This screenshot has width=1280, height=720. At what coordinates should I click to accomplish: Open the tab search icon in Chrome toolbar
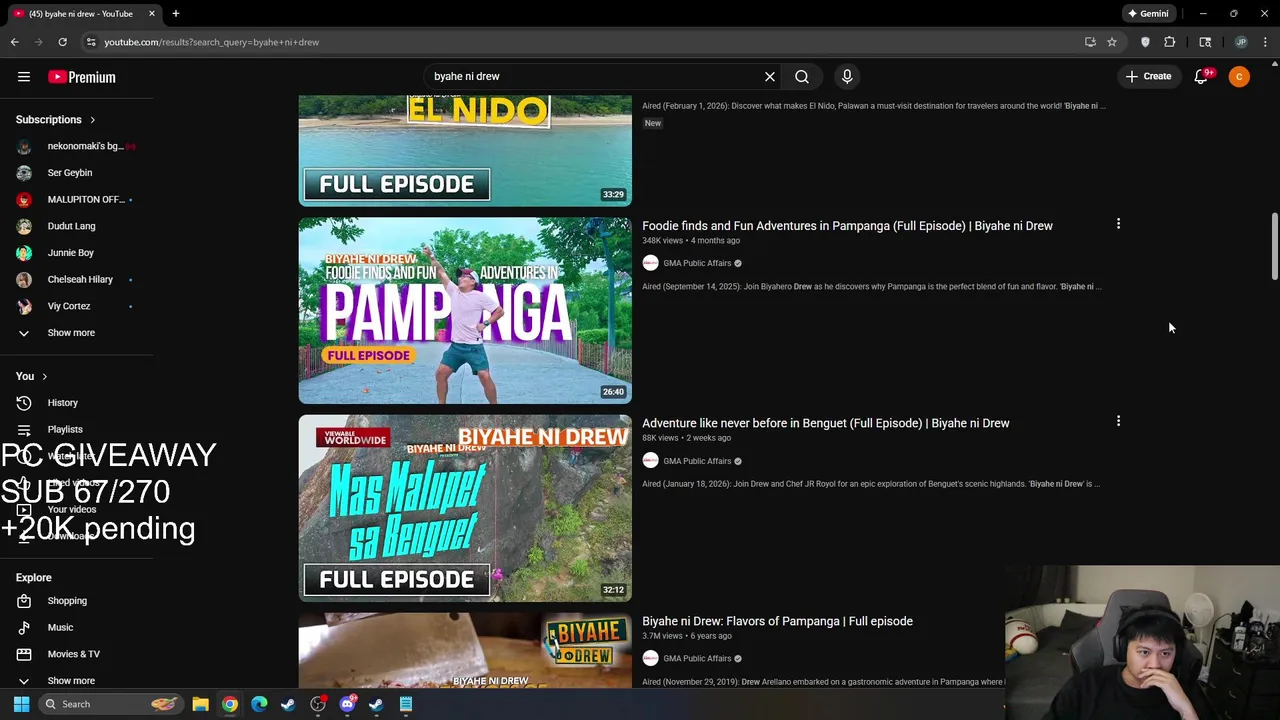click(x=1205, y=42)
